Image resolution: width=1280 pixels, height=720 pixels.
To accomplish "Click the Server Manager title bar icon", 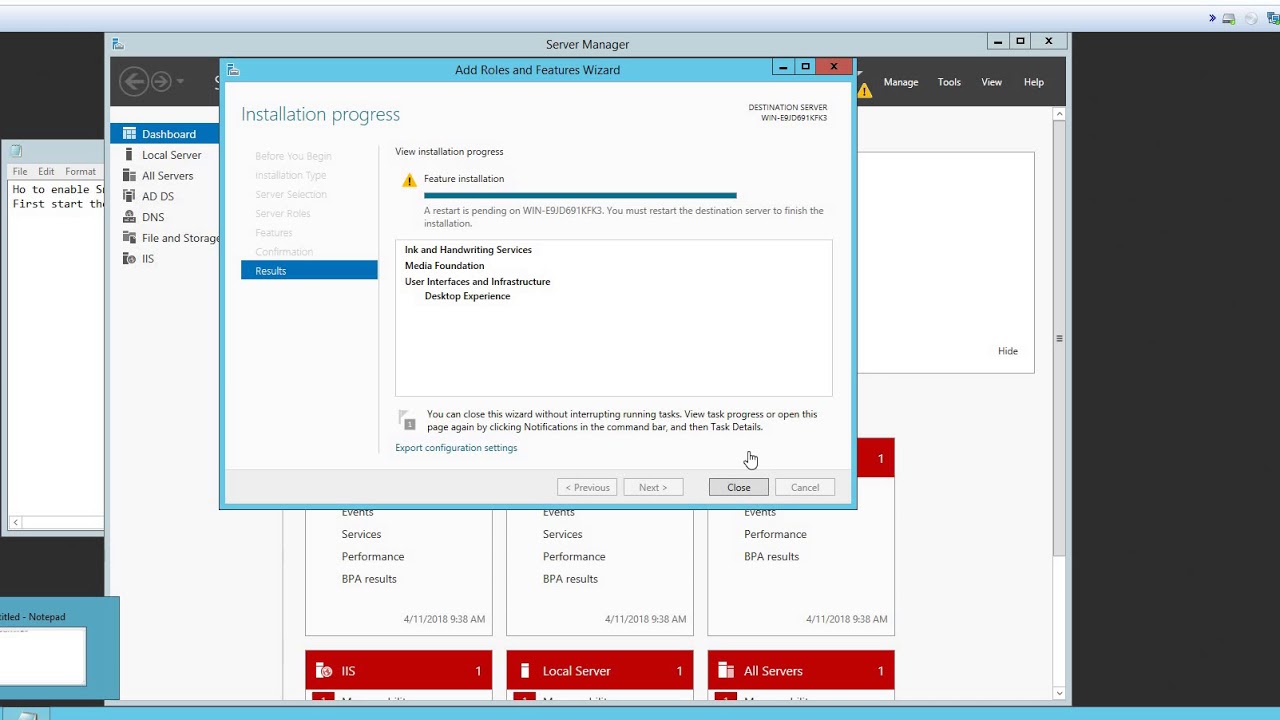I will (118, 44).
